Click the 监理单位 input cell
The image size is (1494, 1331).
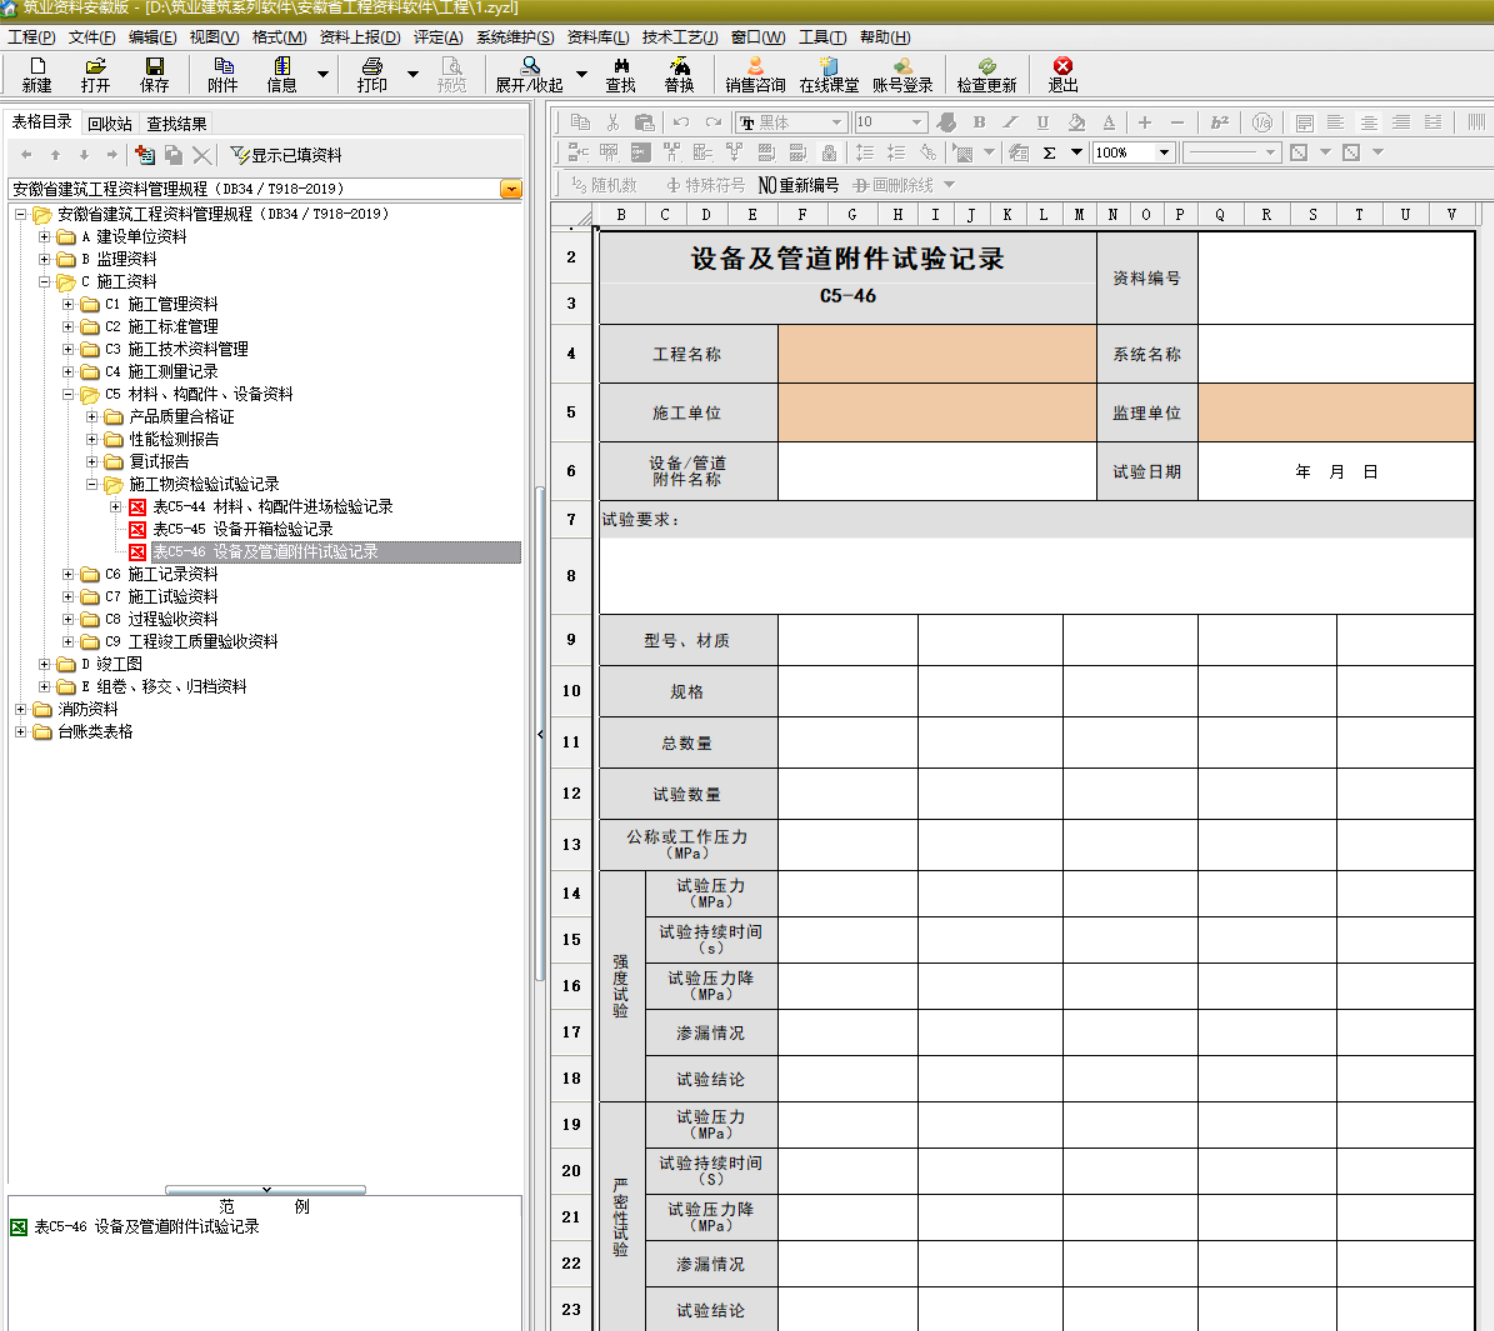(1336, 413)
